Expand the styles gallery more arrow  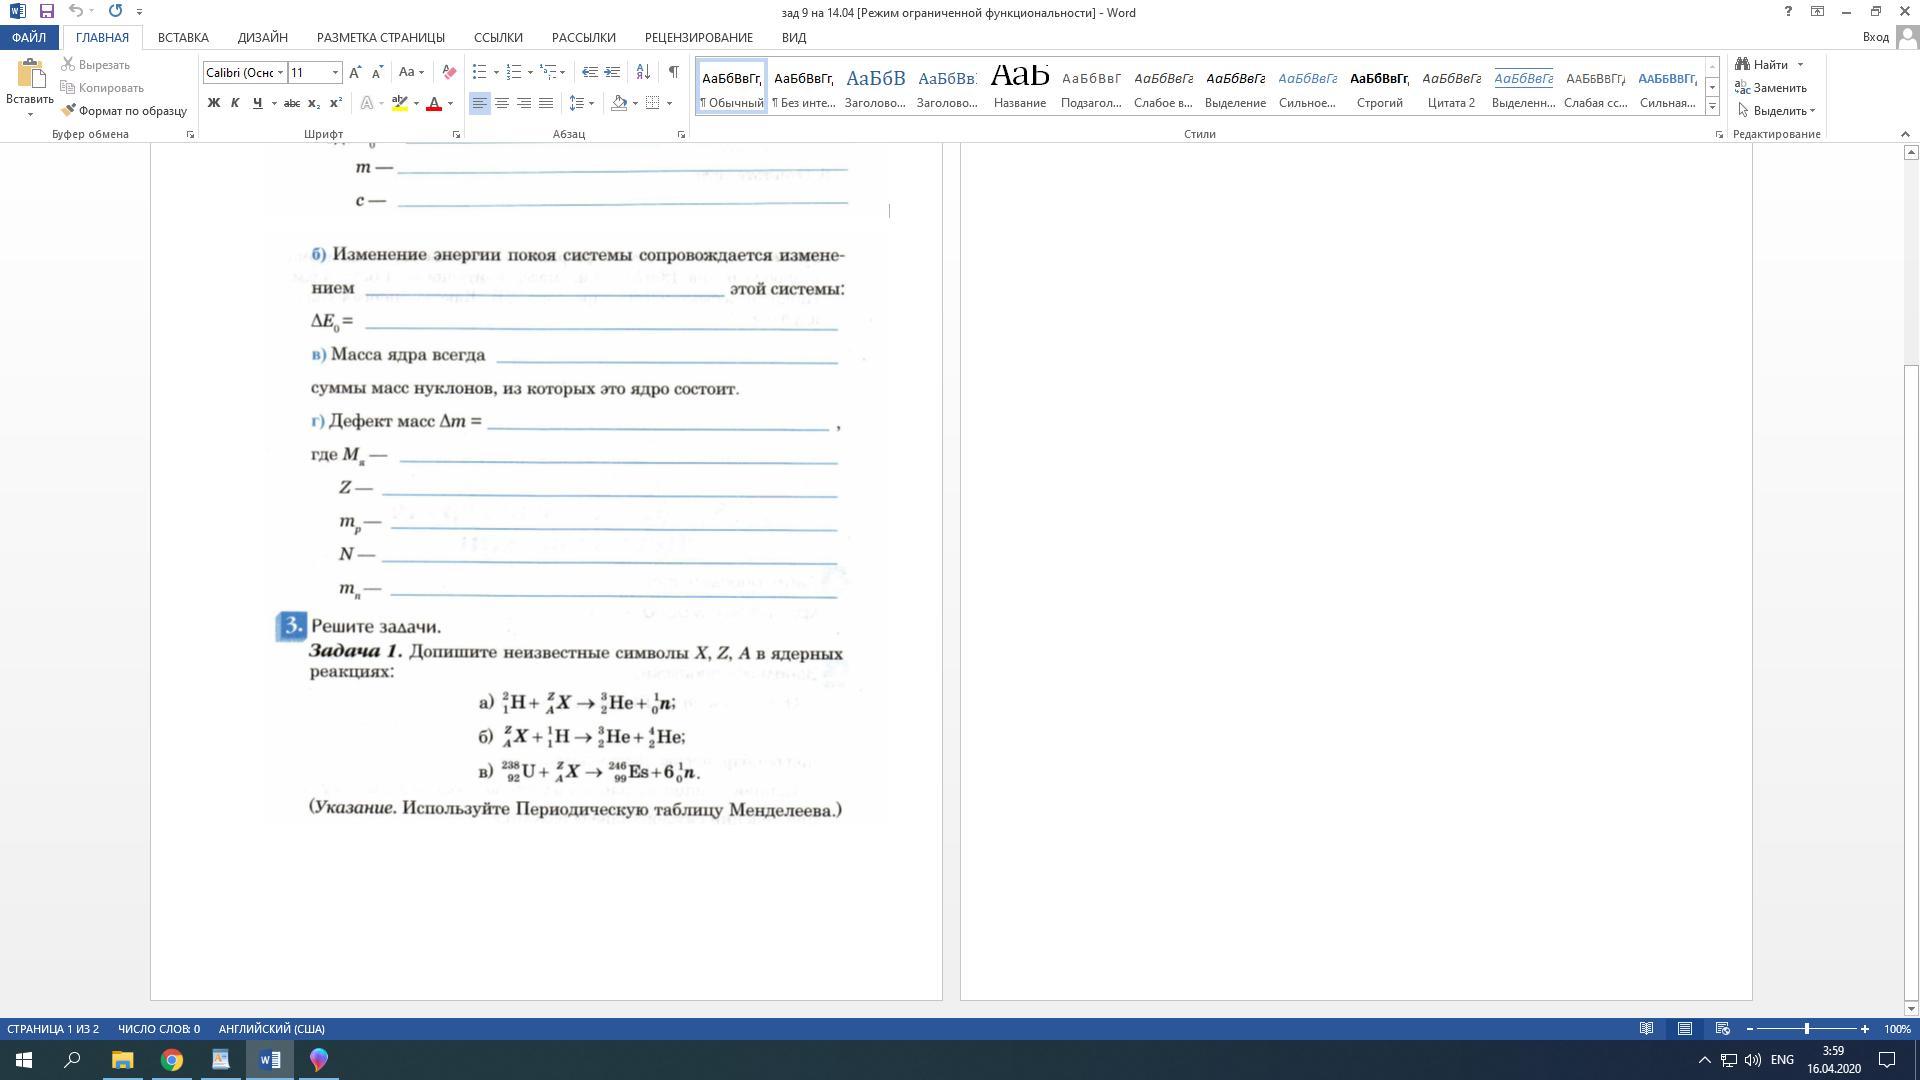pyautogui.click(x=1712, y=106)
